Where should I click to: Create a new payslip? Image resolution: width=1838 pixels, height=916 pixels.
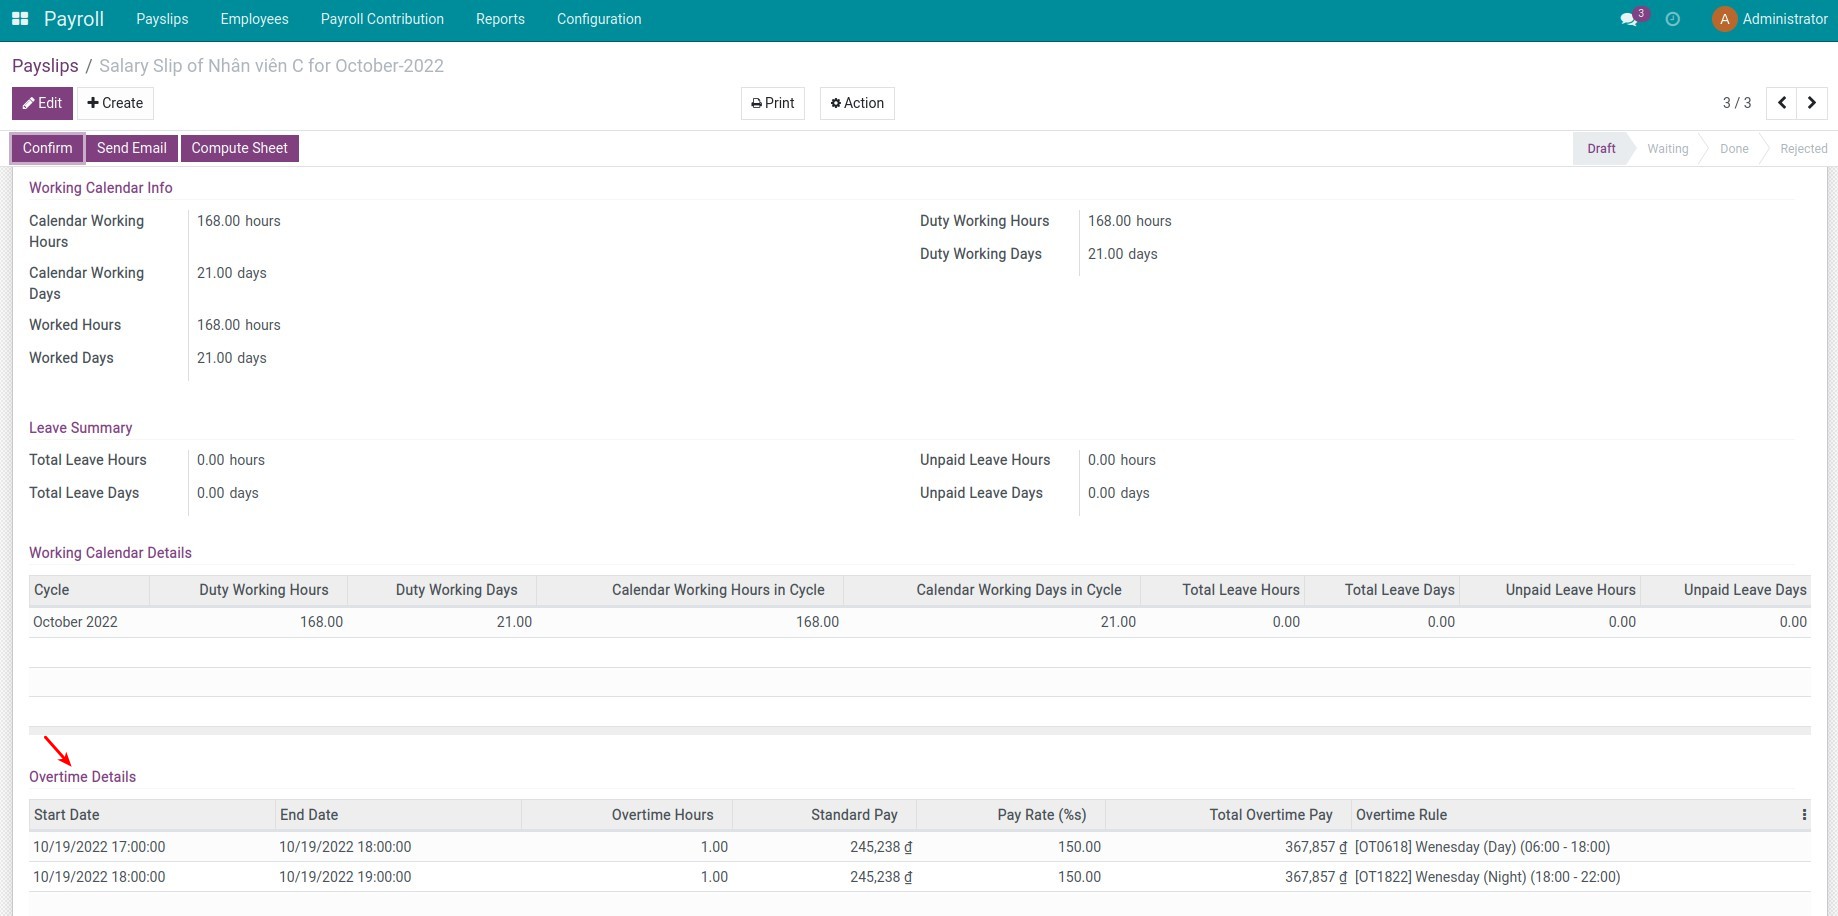115,103
